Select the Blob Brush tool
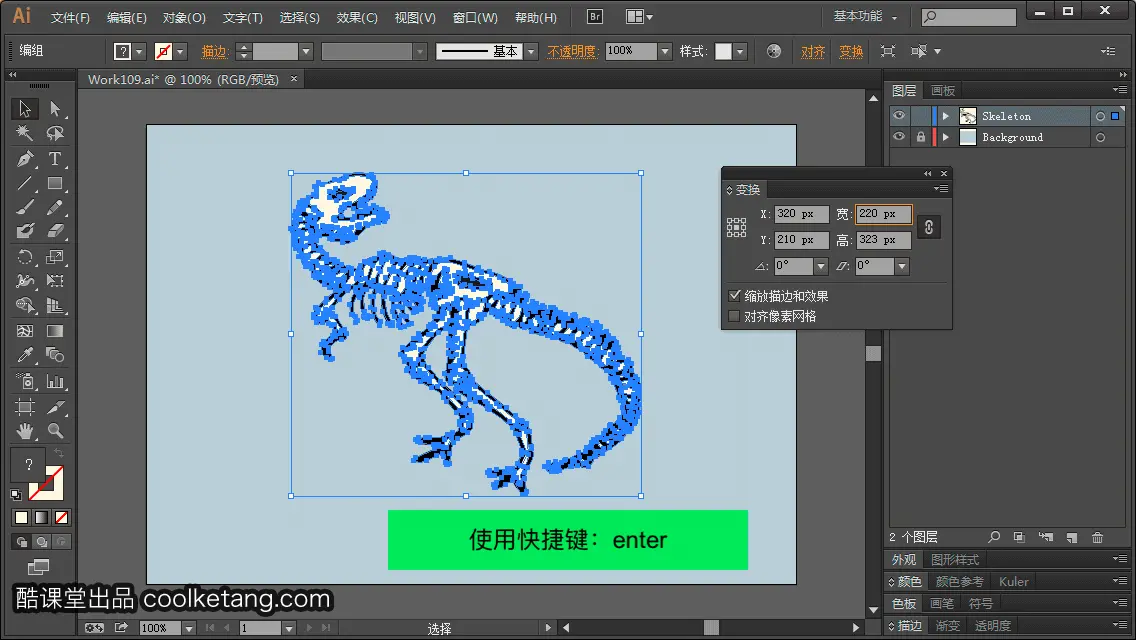This screenshot has height=640, width=1136. (25, 231)
